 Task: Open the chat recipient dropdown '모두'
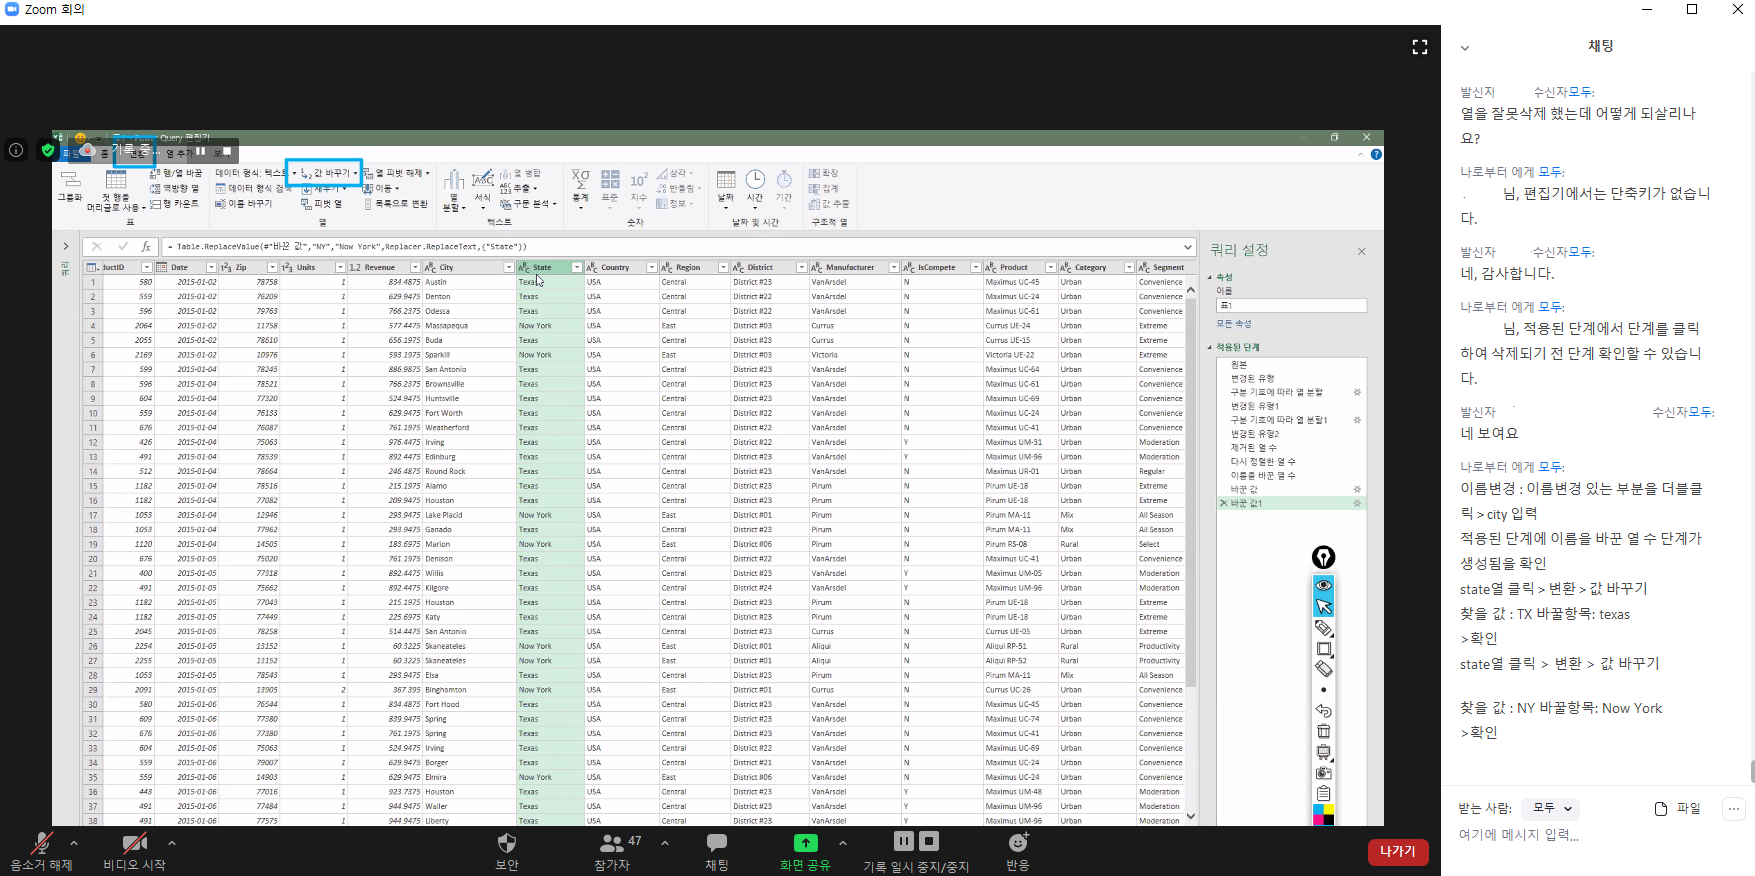coord(1552,808)
